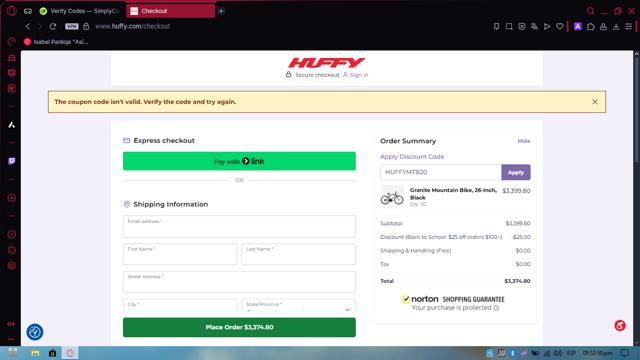Click the Granite Mountain Bike thumbnail
Screen dimensions: 640x360
392,197
